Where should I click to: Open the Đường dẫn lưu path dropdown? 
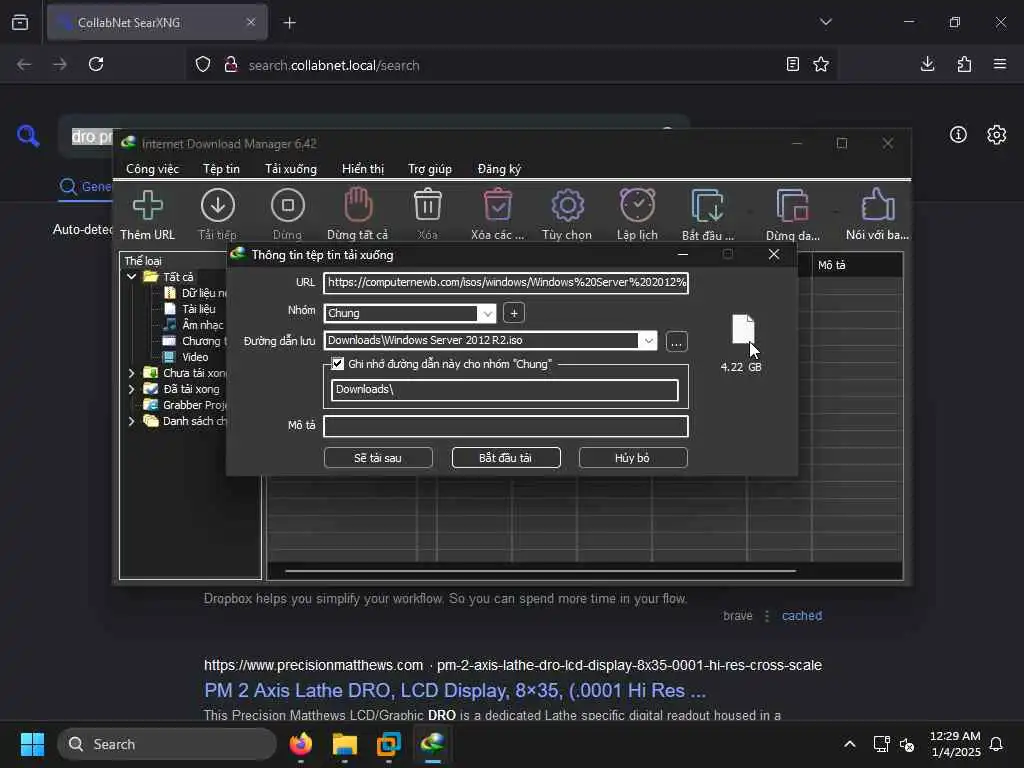(x=648, y=340)
